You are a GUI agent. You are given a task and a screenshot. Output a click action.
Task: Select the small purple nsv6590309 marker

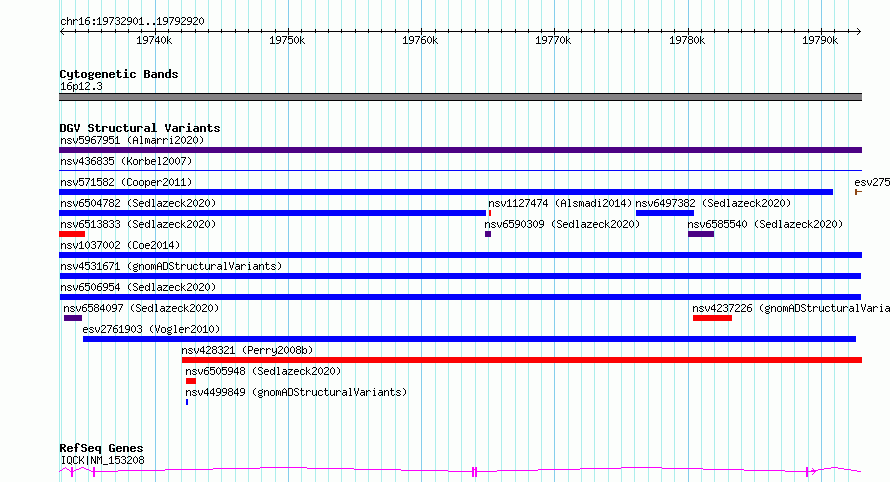tap(488, 234)
